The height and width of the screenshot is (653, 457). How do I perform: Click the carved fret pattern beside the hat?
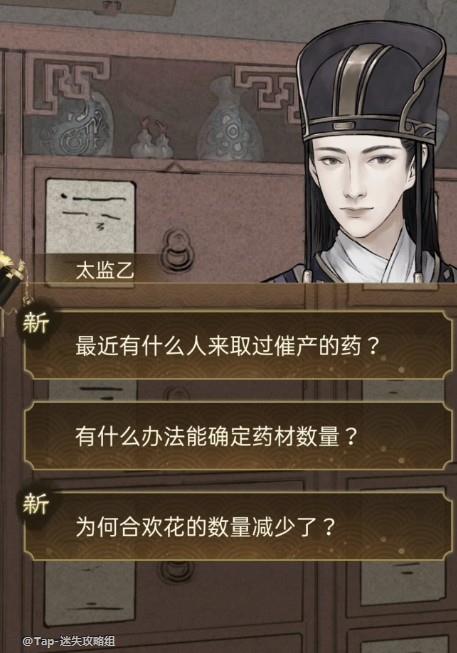tap(267, 90)
